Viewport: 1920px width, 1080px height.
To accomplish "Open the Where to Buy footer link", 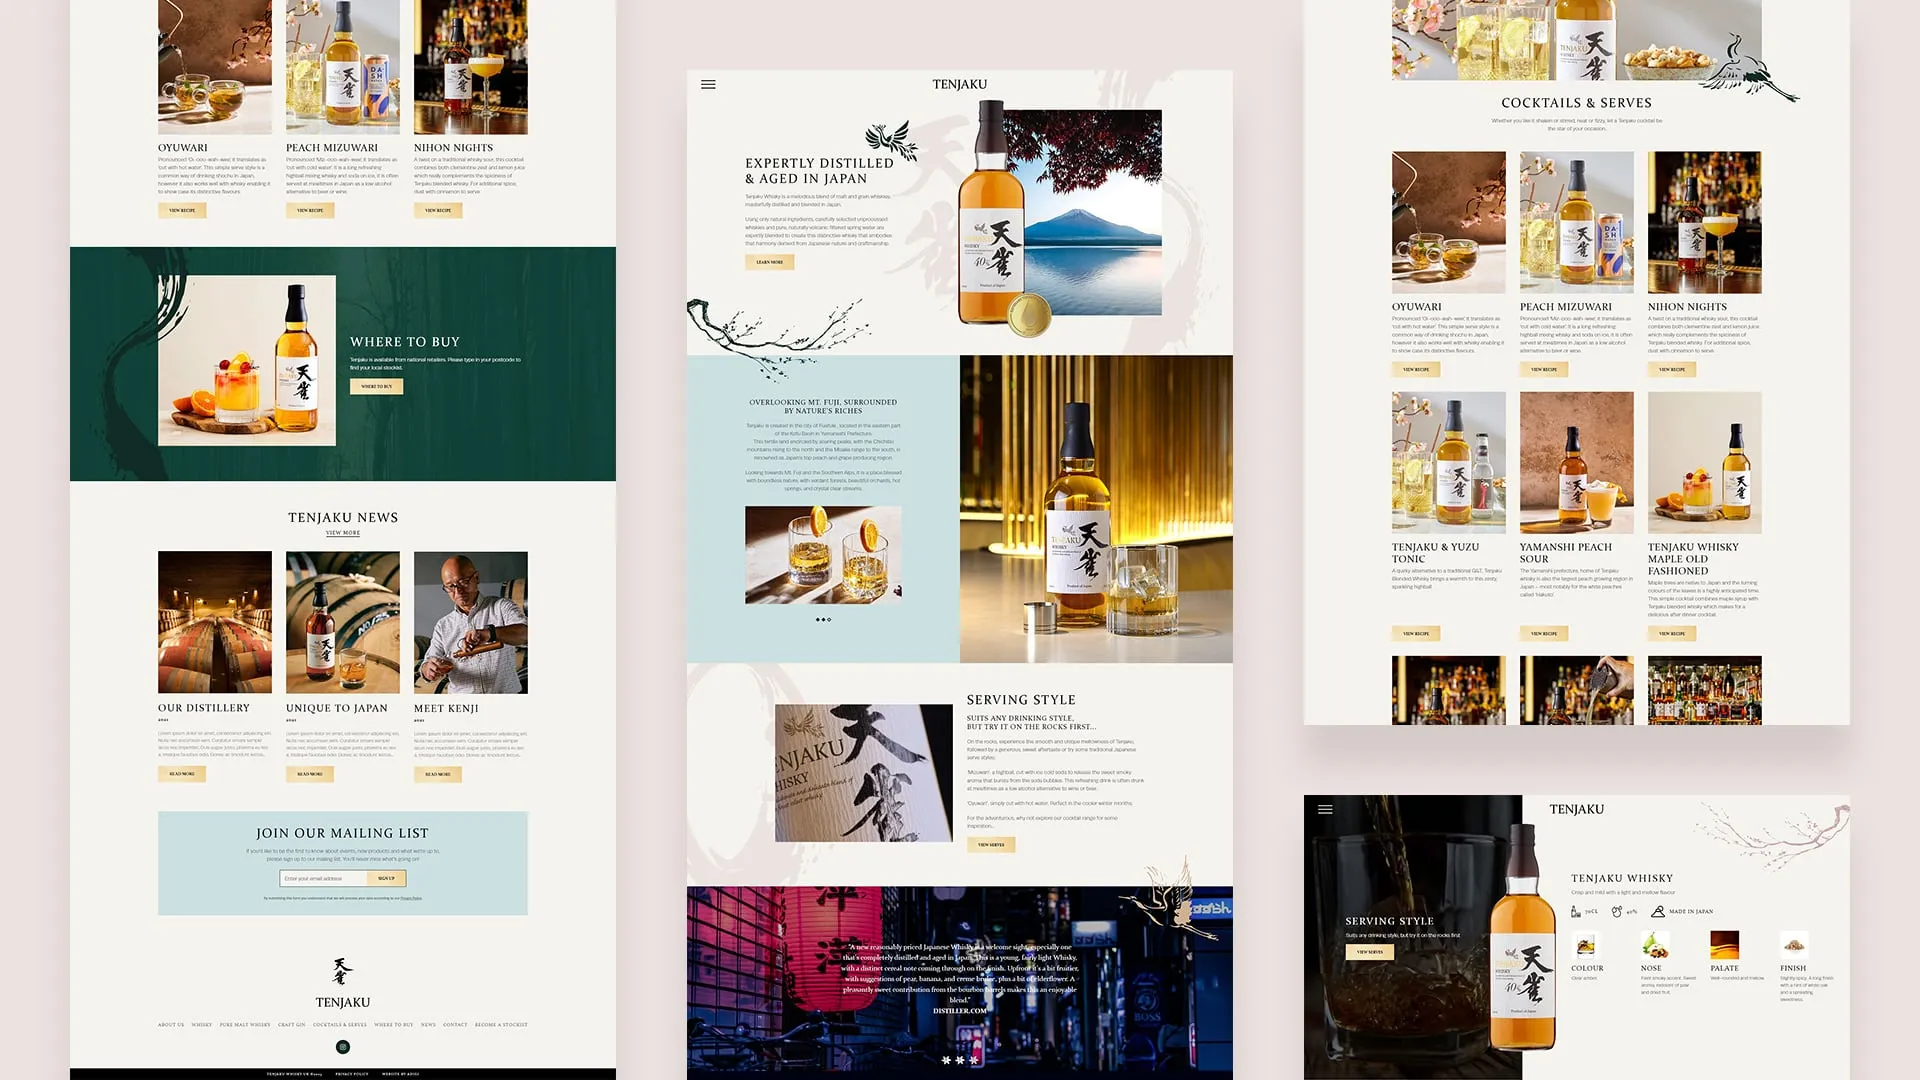I will (394, 1025).
